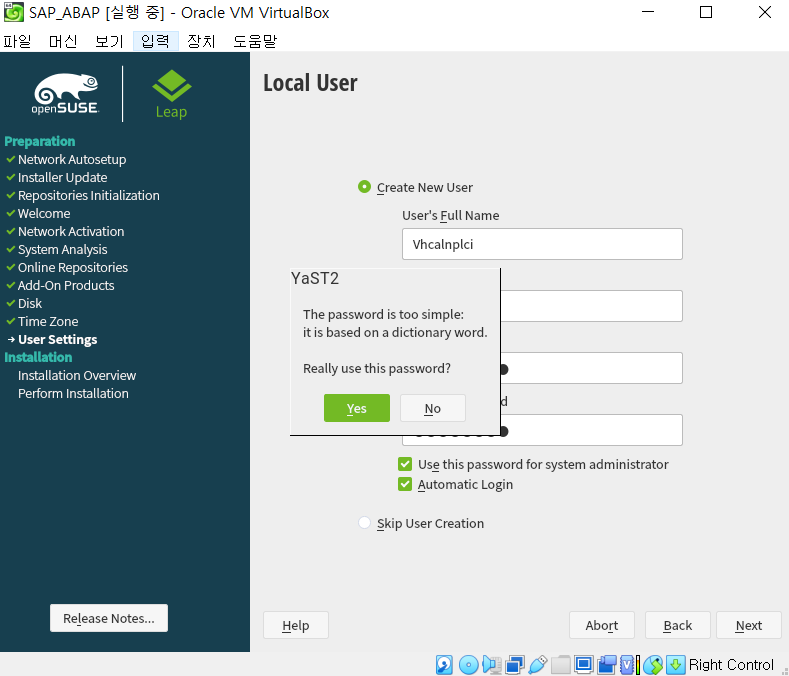Image resolution: width=789 pixels, height=676 pixels.
Task: Click the green Leap logo
Action: click(x=171, y=94)
